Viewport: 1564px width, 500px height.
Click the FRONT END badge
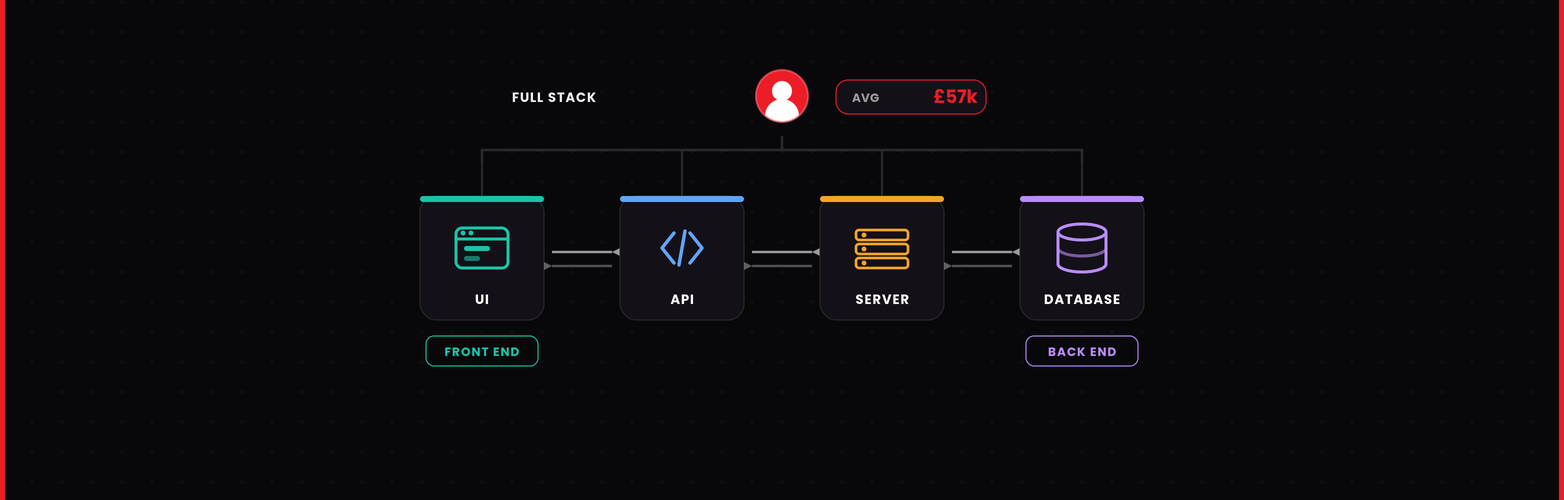click(x=482, y=351)
